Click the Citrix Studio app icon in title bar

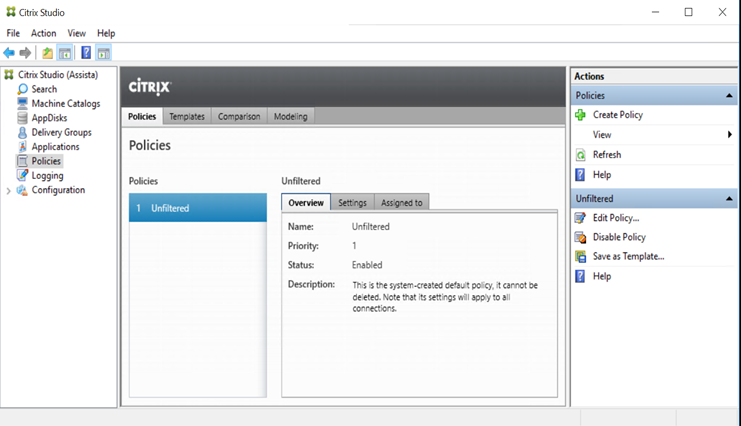click(x=11, y=12)
